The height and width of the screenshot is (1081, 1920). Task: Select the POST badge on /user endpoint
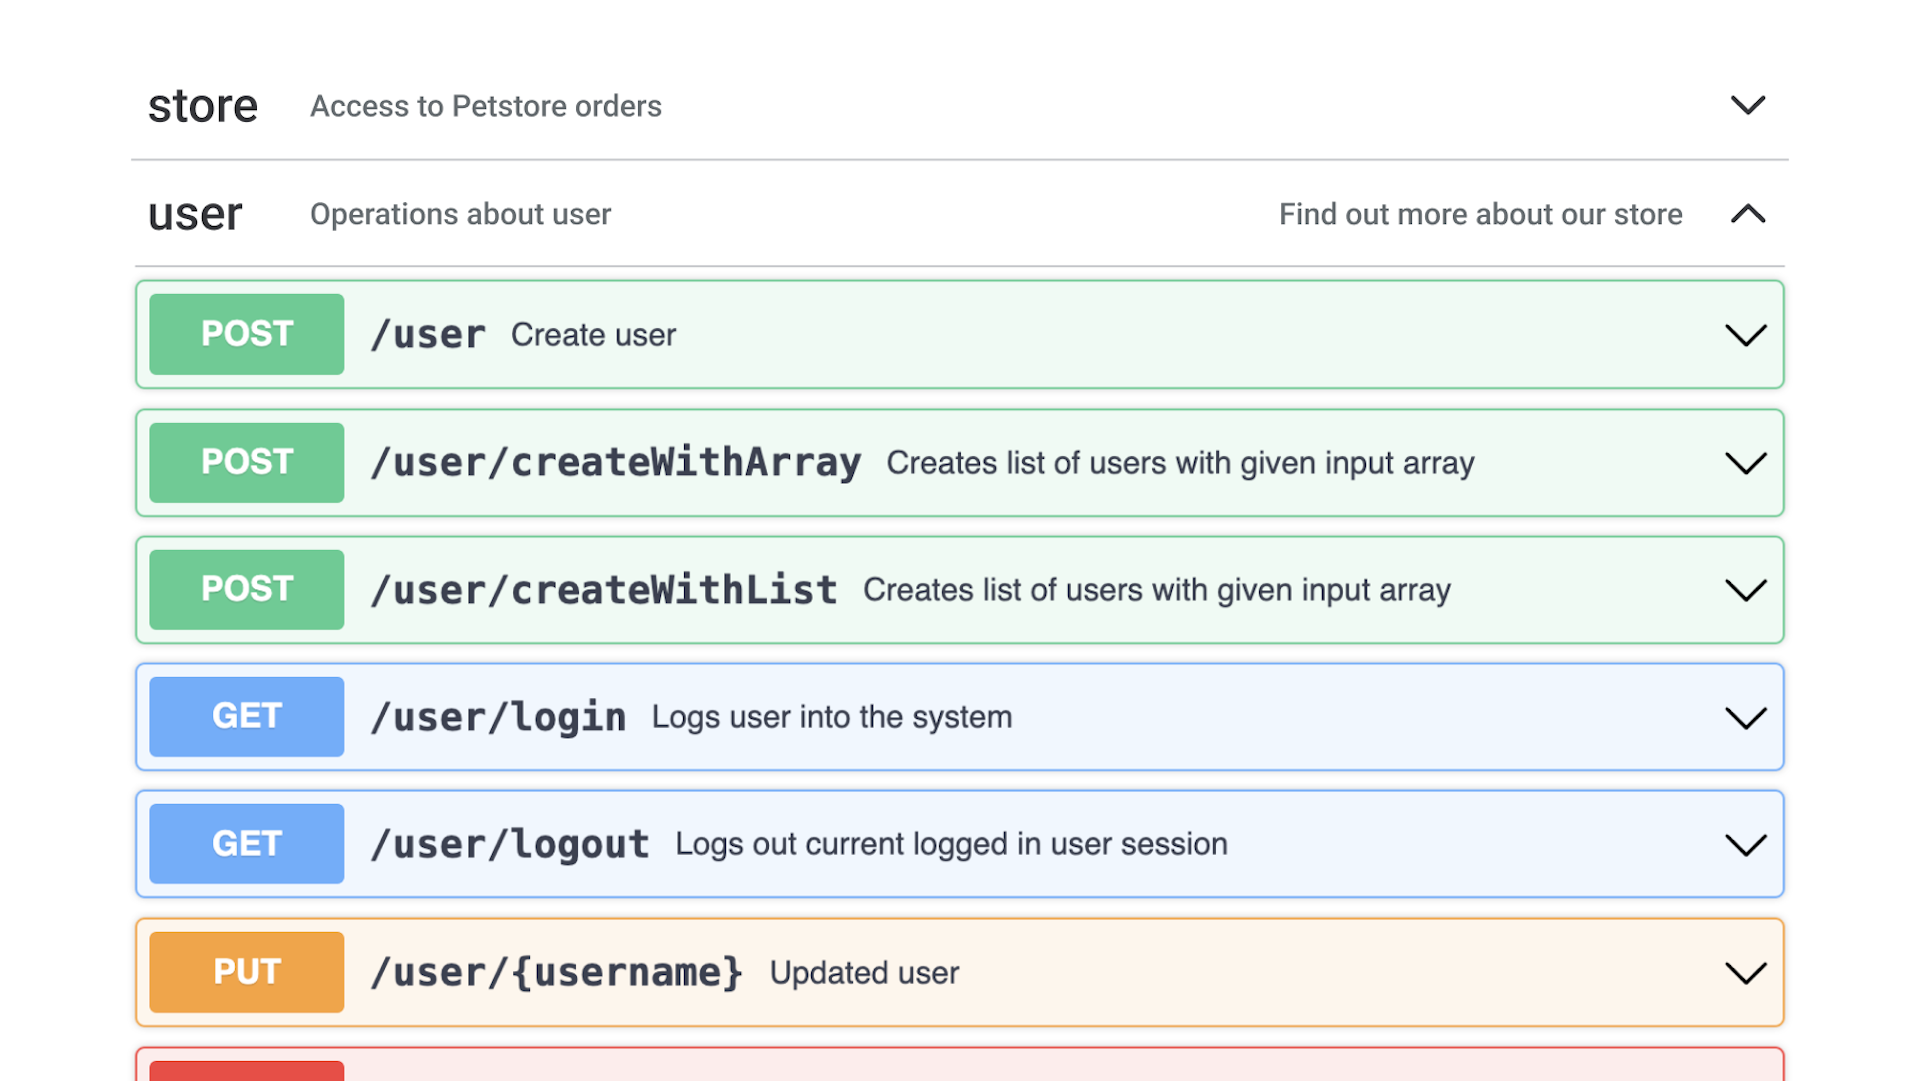click(x=246, y=334)
